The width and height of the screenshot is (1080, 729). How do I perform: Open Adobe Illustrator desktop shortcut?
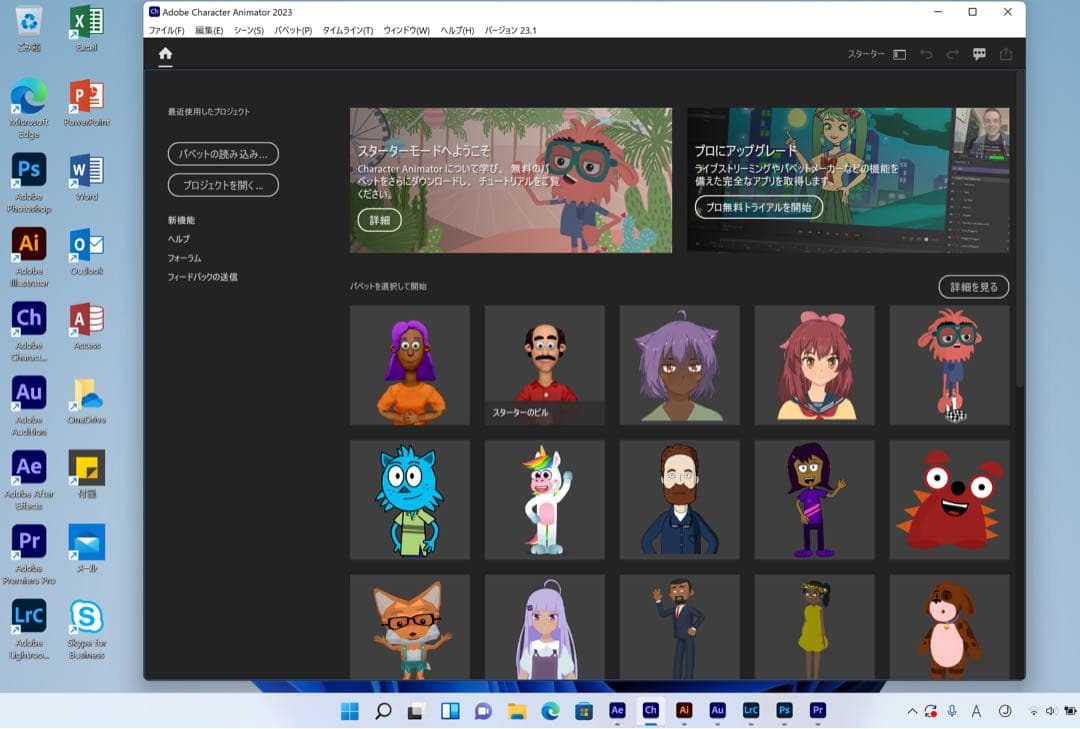[x=29, y=252]
